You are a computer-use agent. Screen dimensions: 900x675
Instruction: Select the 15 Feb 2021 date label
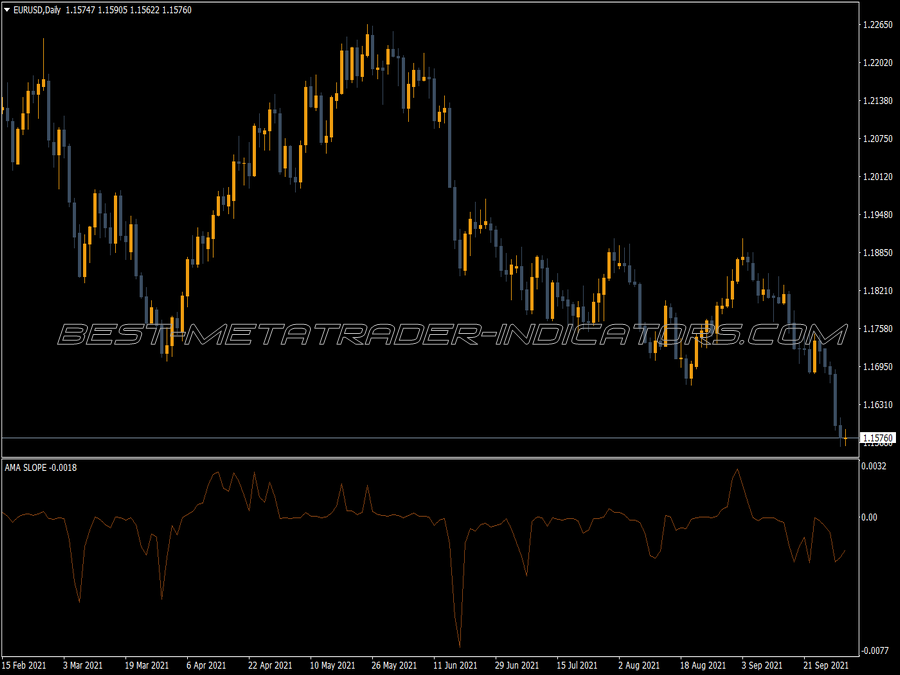[x=25, y=663]
